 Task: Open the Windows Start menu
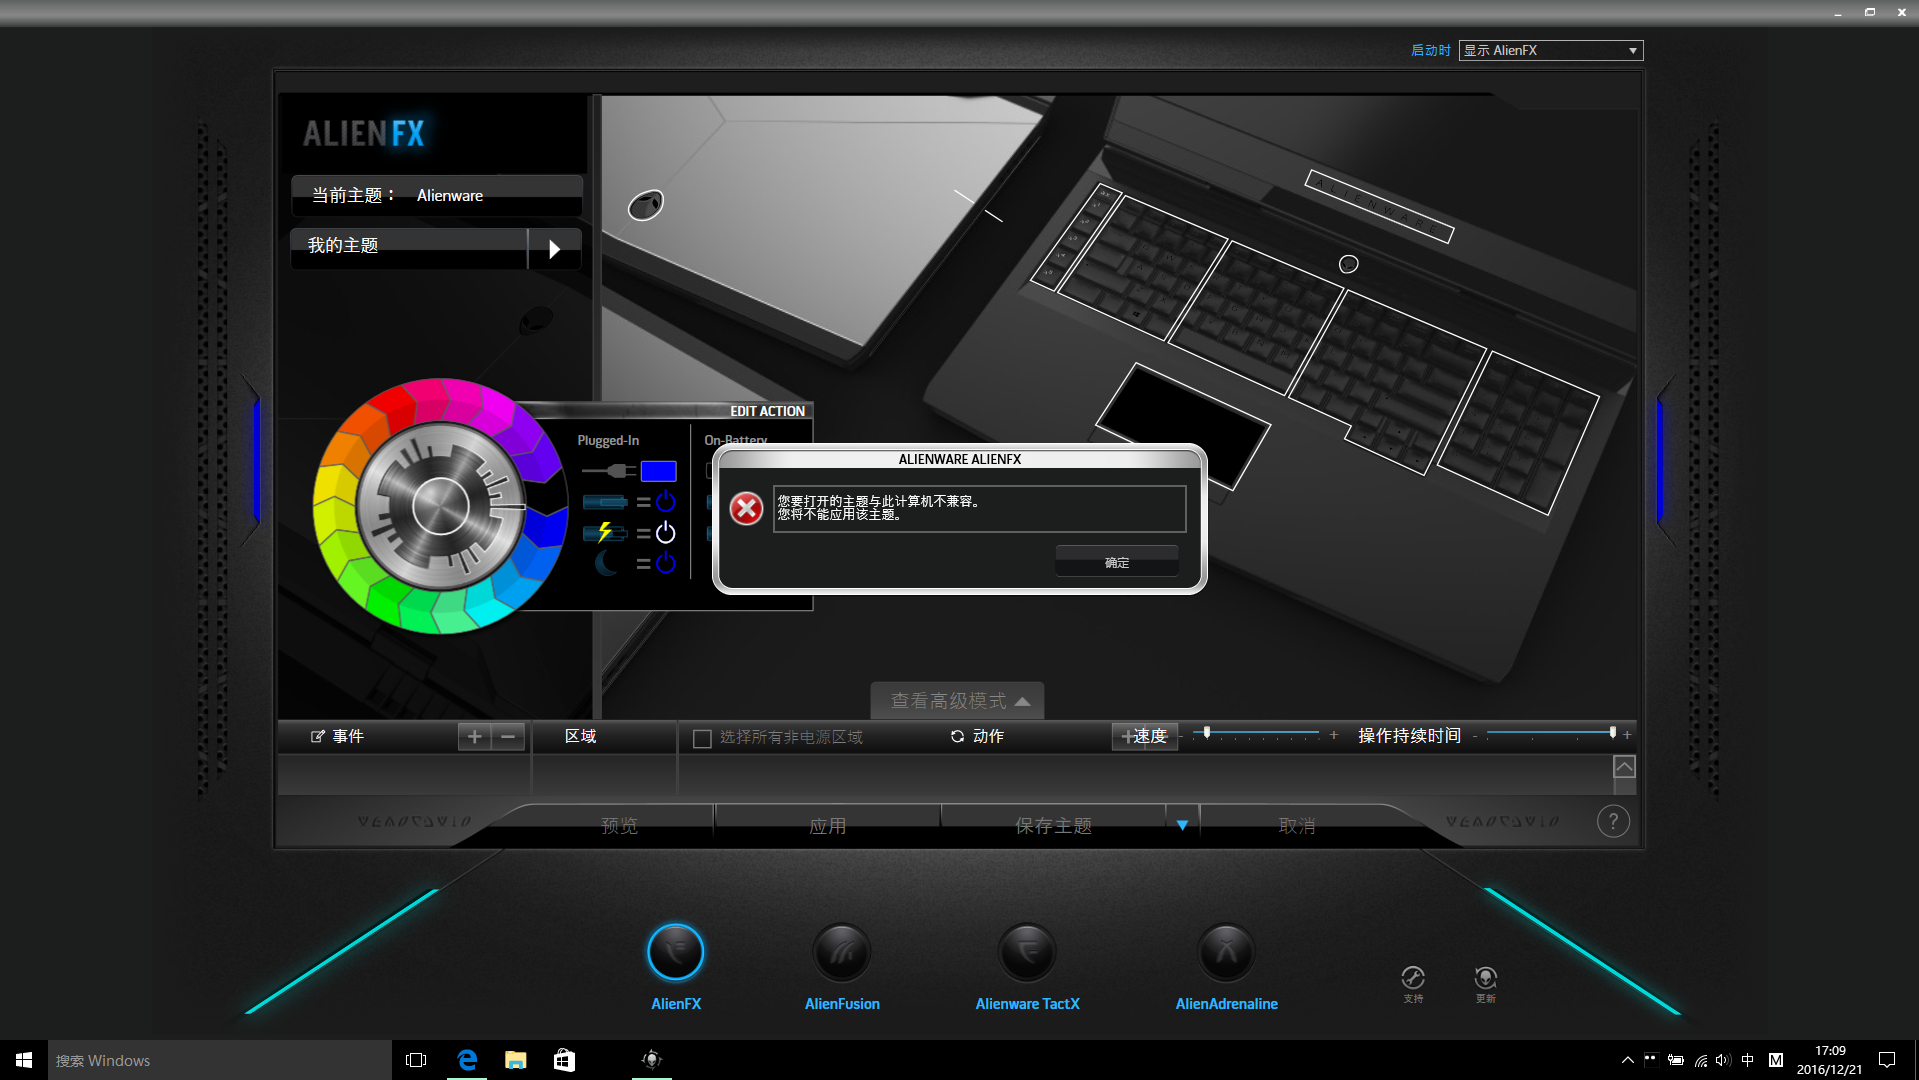(24, 1060)
